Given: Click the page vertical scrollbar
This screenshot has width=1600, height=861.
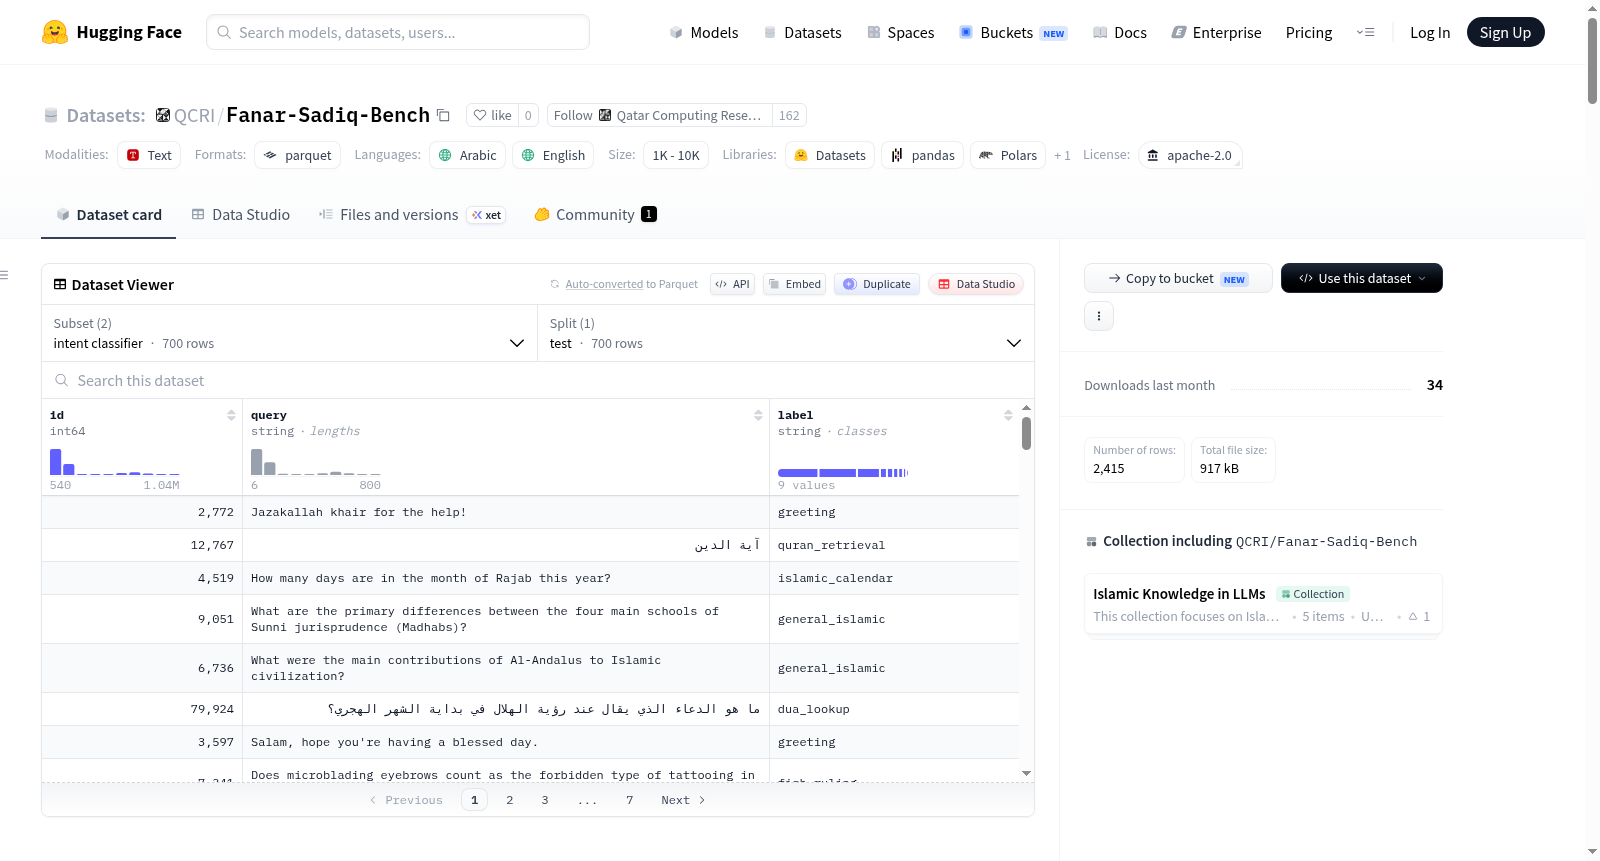Looking at the screenshot, I should (x=1592, y=60).
